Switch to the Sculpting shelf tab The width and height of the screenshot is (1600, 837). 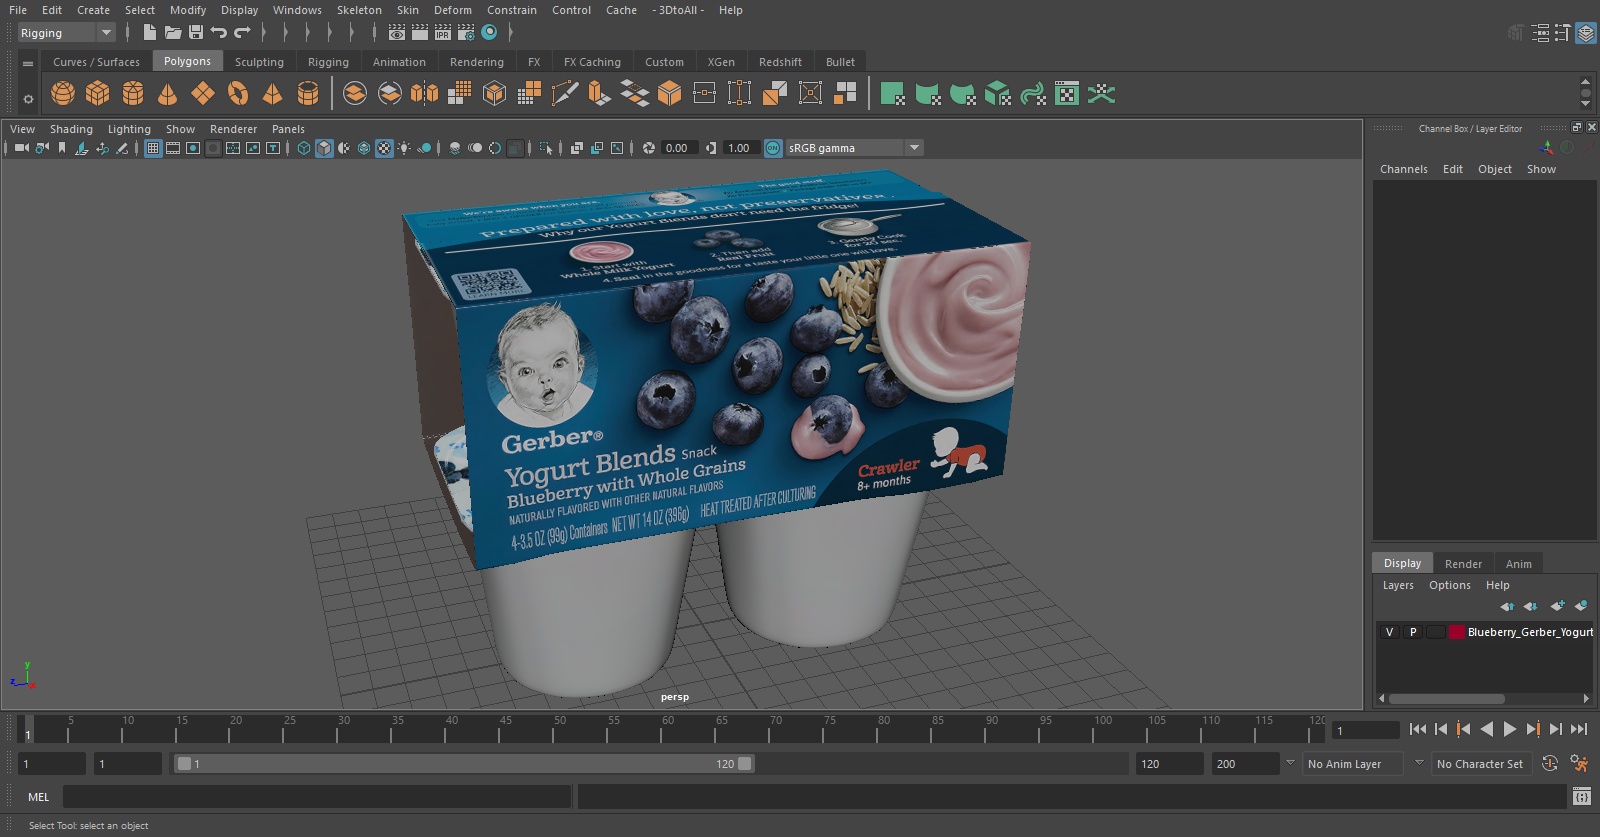[x=259, y=62]
